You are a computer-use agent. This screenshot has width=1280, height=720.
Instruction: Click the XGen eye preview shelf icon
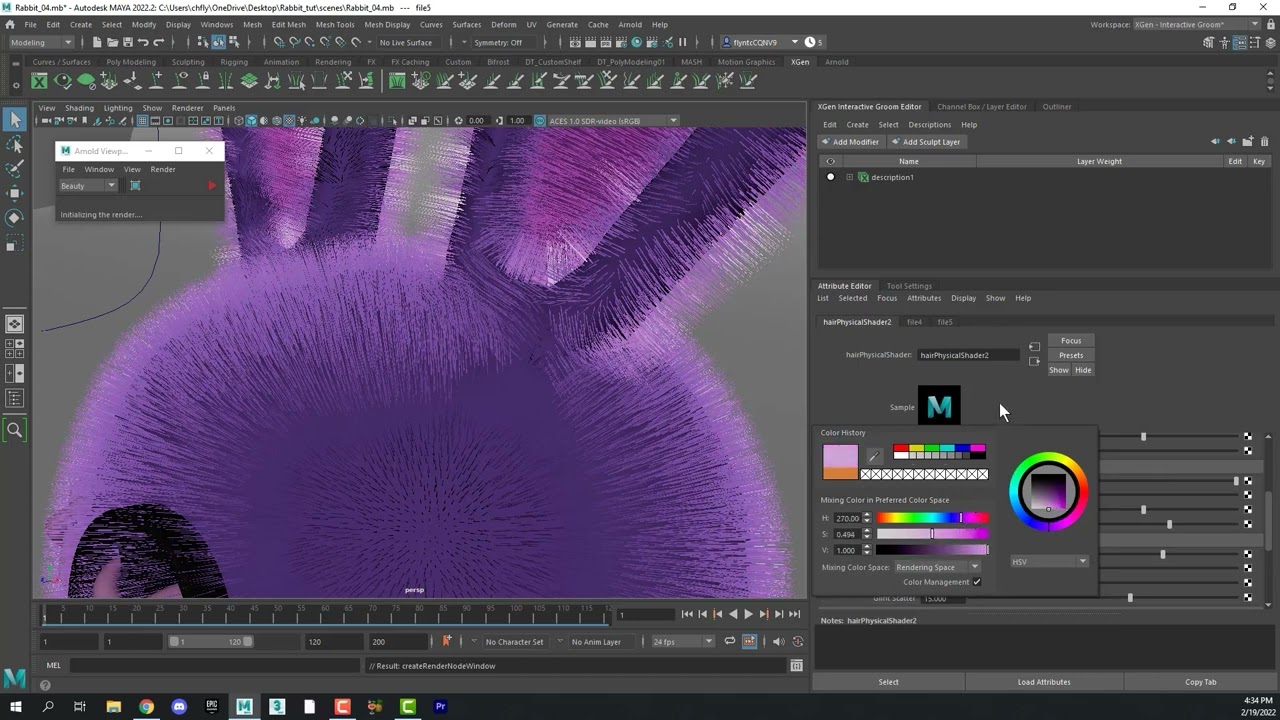coord(63,81)
